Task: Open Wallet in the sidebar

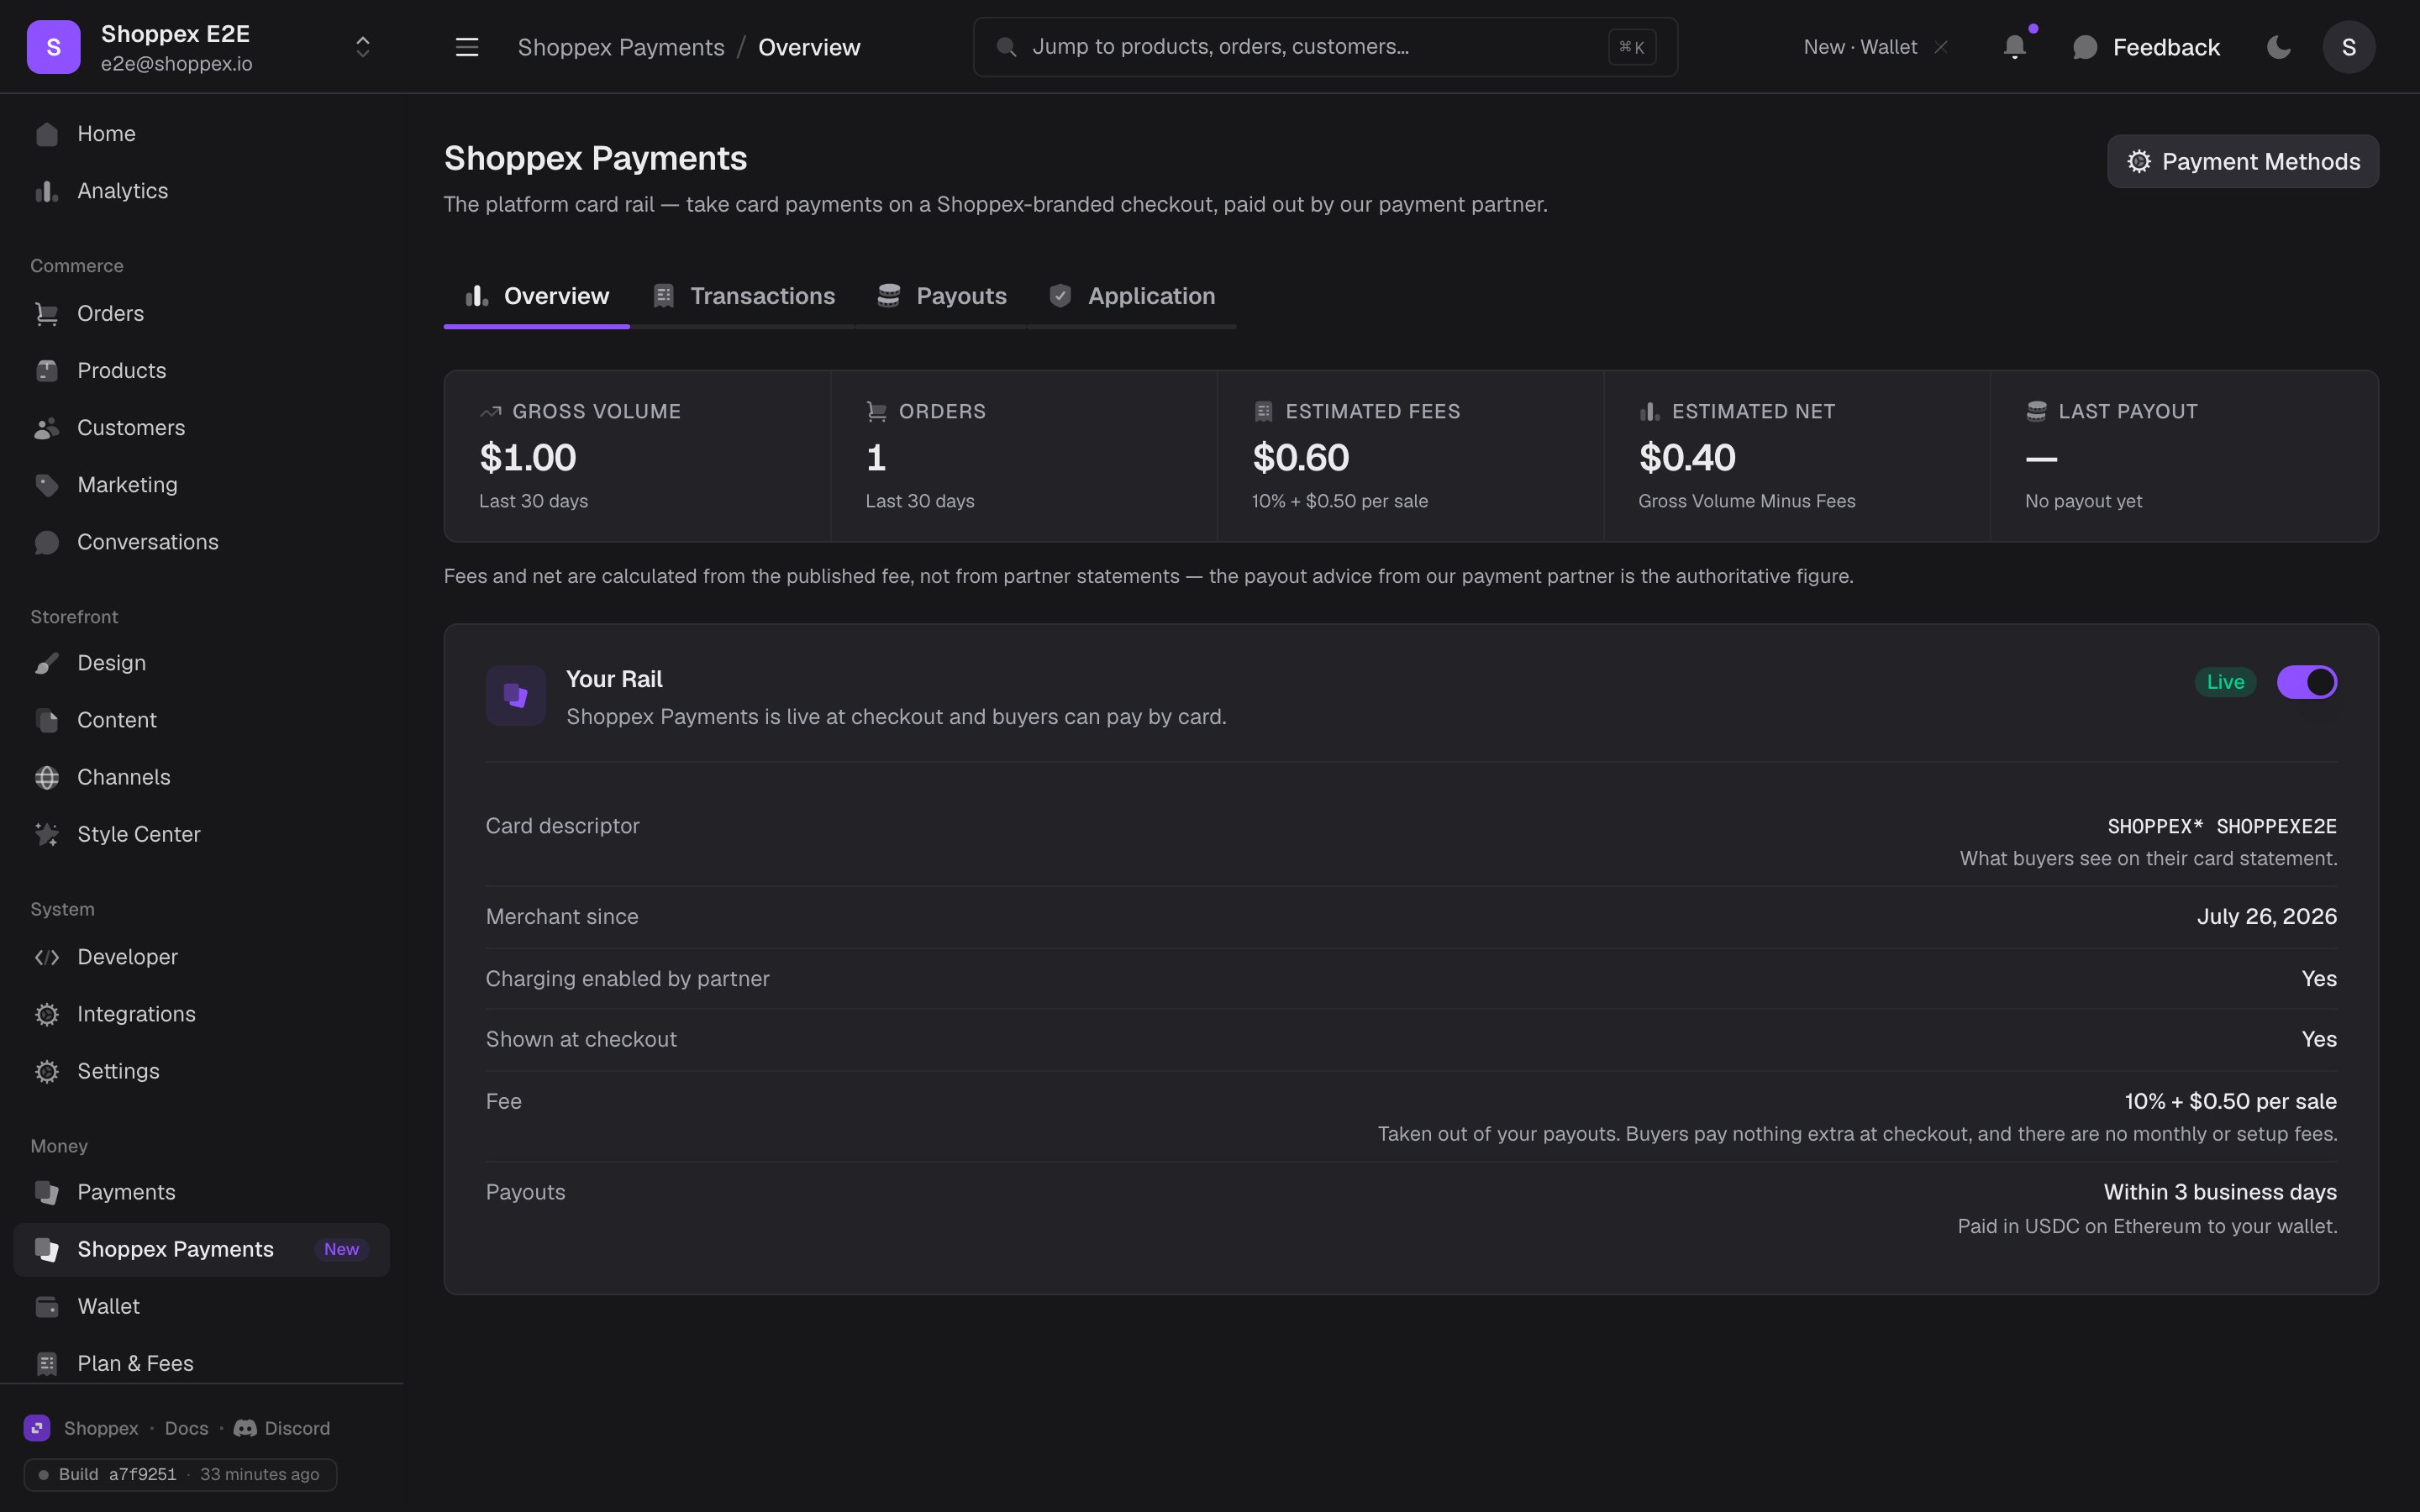Action: [x=201, y=1306]
